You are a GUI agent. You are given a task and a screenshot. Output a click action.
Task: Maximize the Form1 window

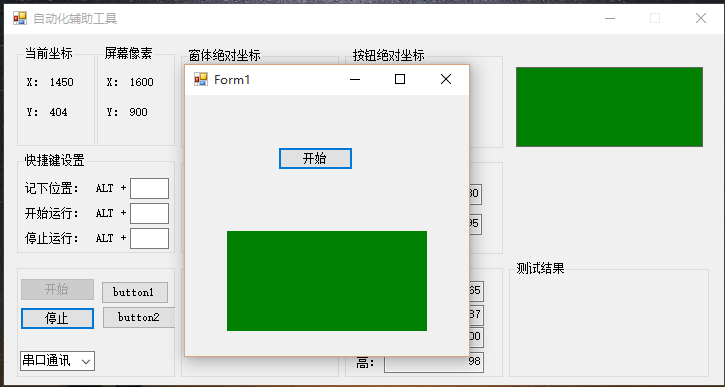400,80
